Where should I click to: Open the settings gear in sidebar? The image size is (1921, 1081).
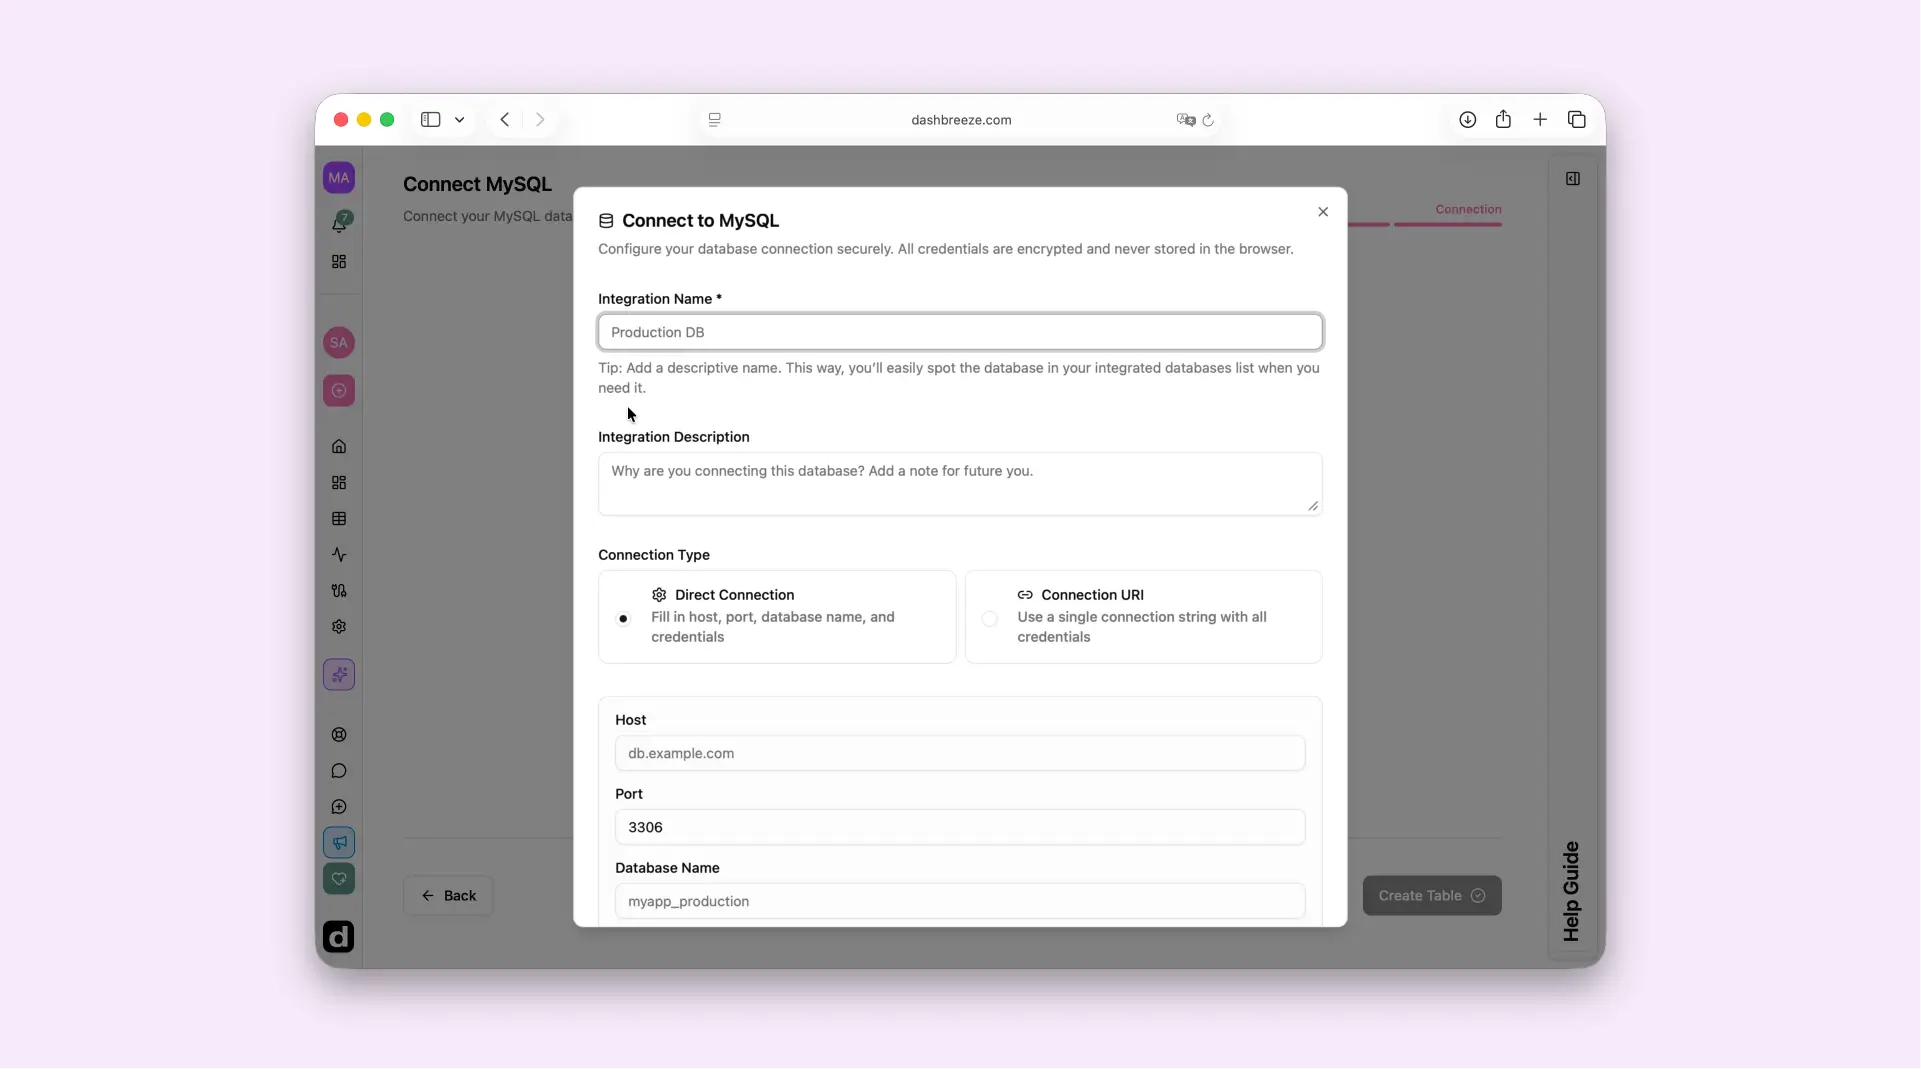click(x=339, y=627)
